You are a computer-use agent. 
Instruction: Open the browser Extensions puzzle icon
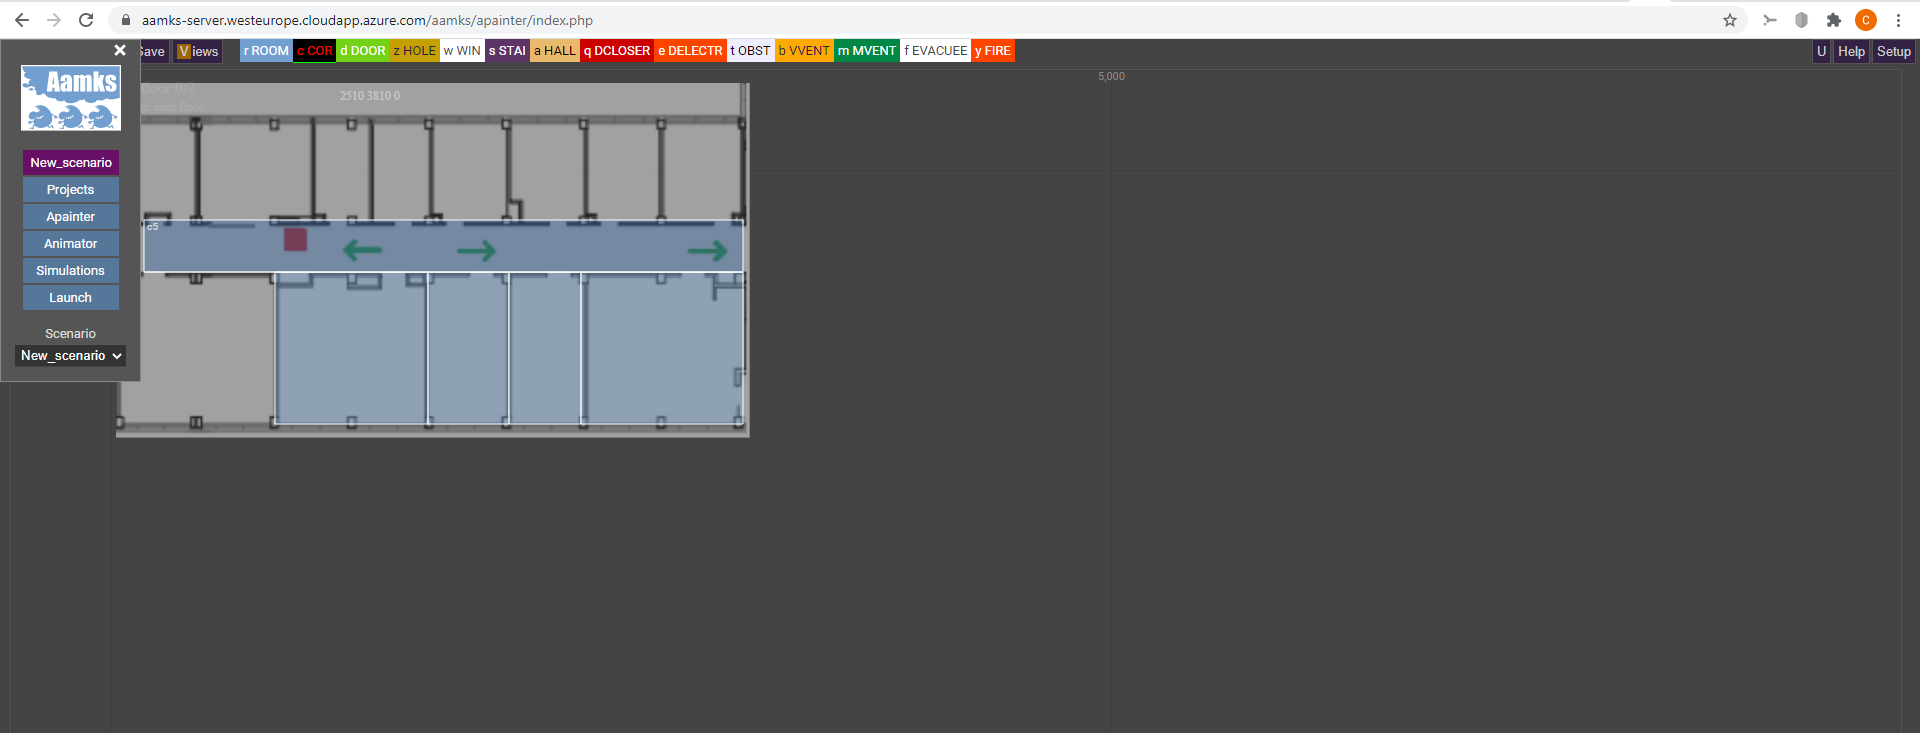1833,20
